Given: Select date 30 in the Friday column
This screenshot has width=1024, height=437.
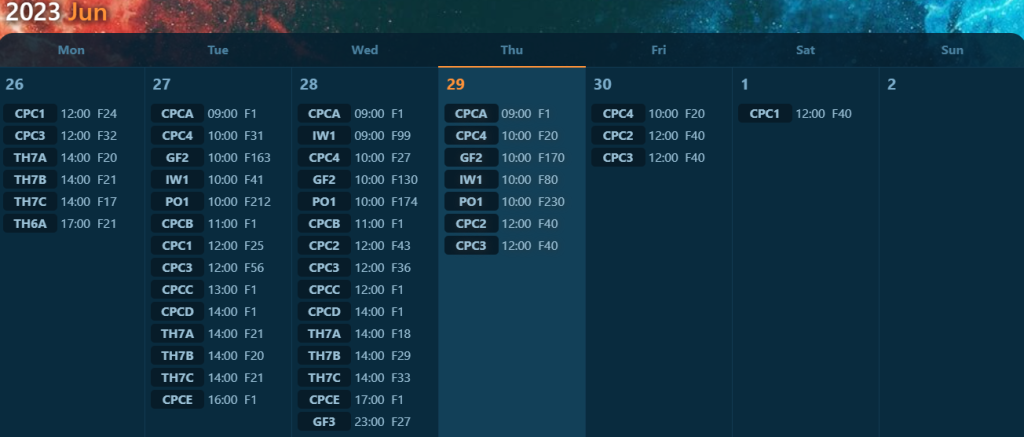Looking at the screenshot, I should pyautogui.click(x=602, y=85).
